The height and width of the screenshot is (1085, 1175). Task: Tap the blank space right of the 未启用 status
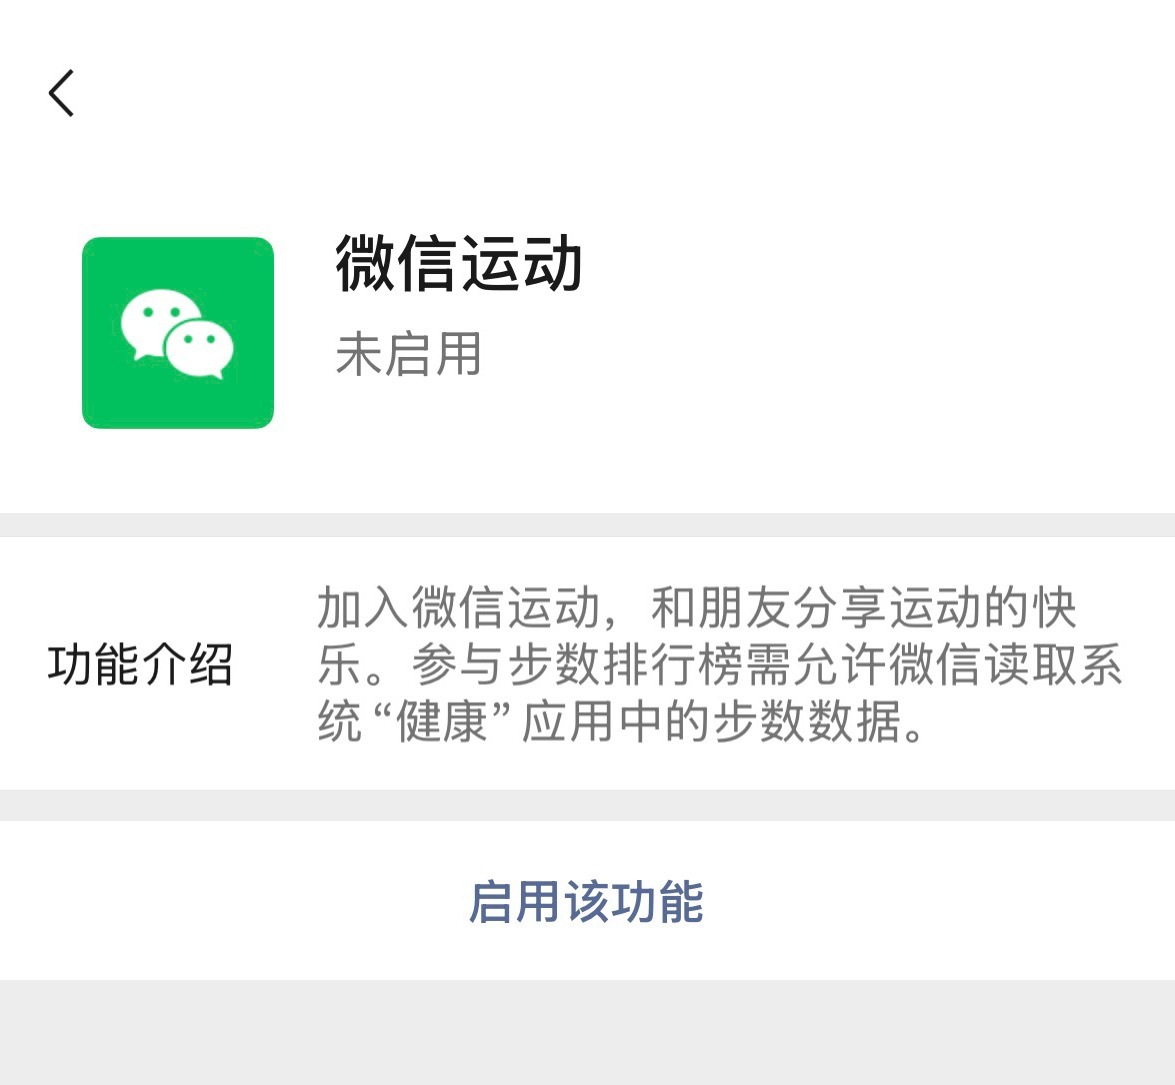tap(824, 354)
